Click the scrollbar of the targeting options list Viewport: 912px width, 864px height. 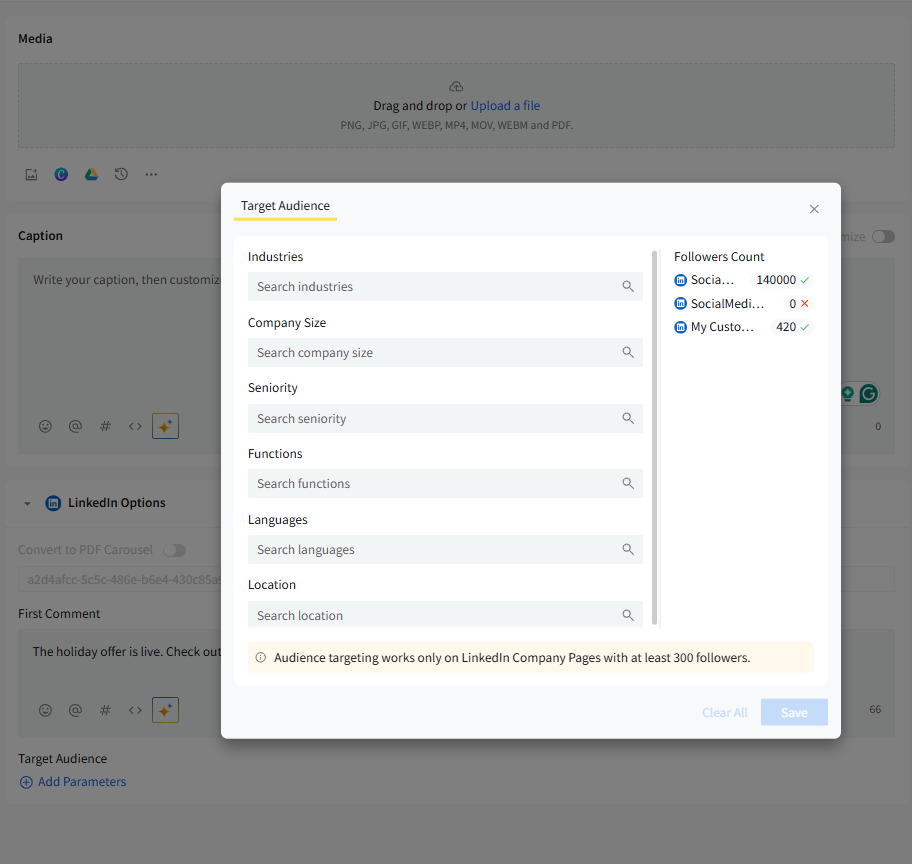(654, 437)
